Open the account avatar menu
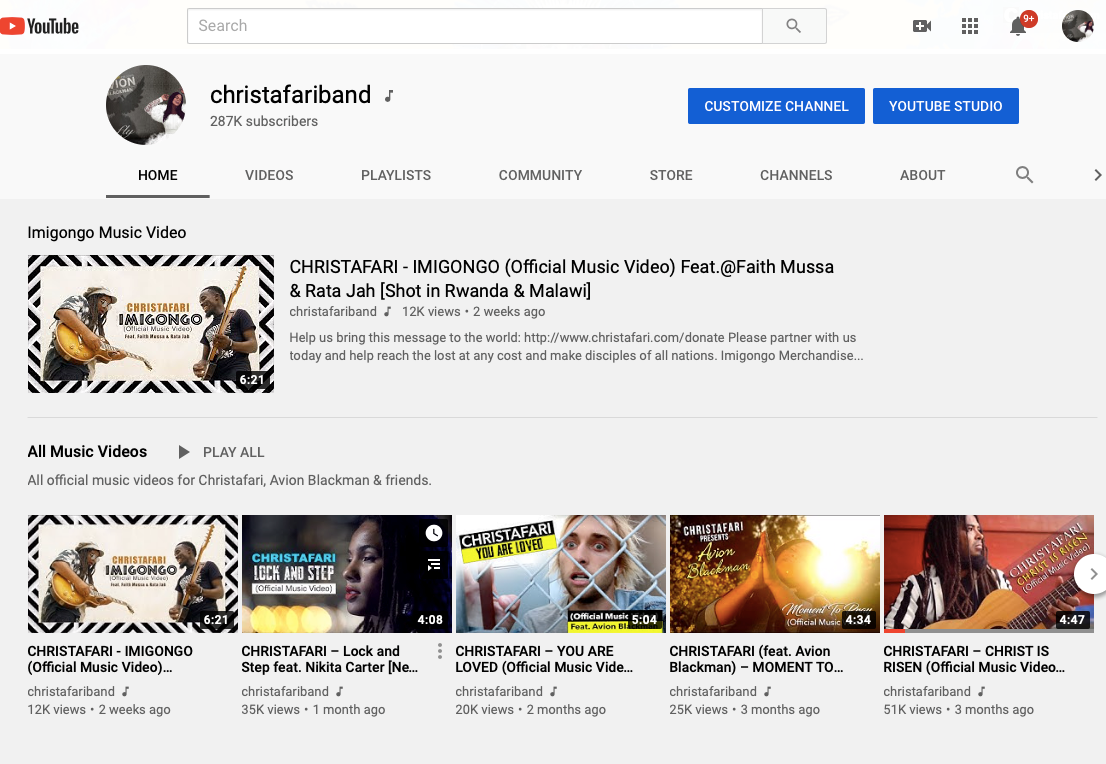 pos(1077,26)
